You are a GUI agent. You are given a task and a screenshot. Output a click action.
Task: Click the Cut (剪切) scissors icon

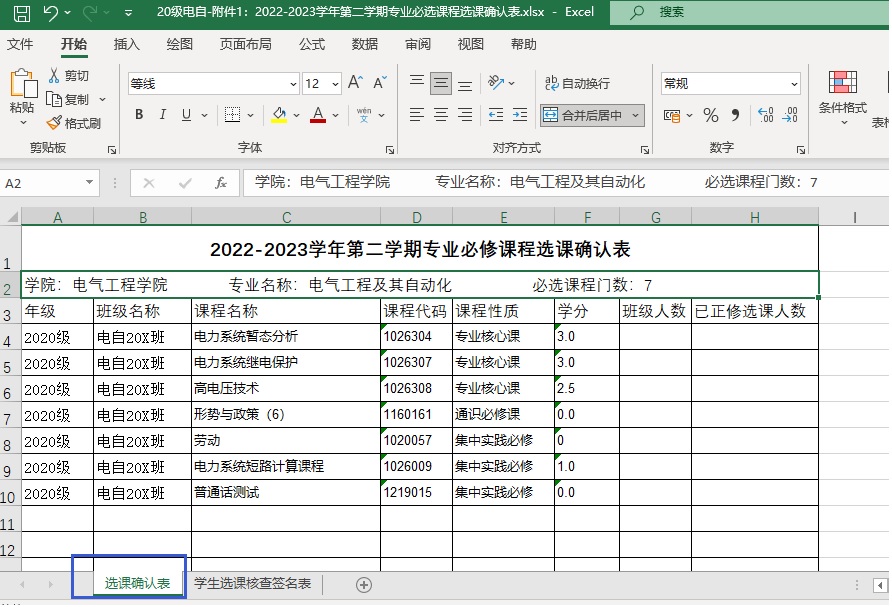[56, 76]
